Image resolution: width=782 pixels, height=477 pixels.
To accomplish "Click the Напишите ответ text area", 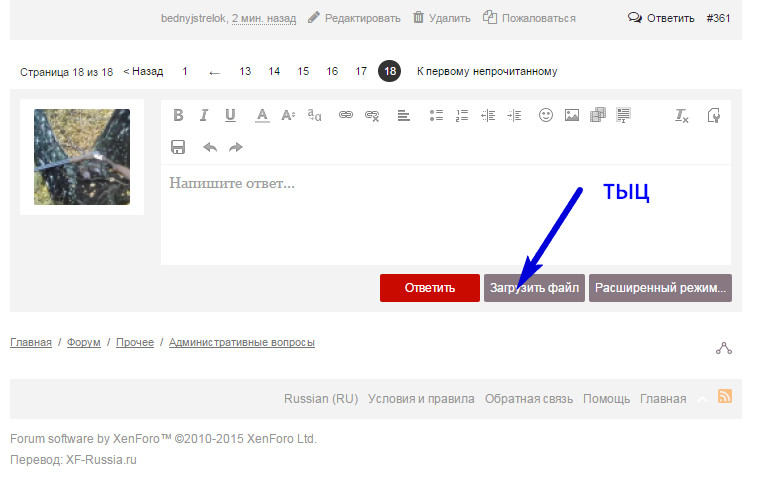I will pos(445,215).
